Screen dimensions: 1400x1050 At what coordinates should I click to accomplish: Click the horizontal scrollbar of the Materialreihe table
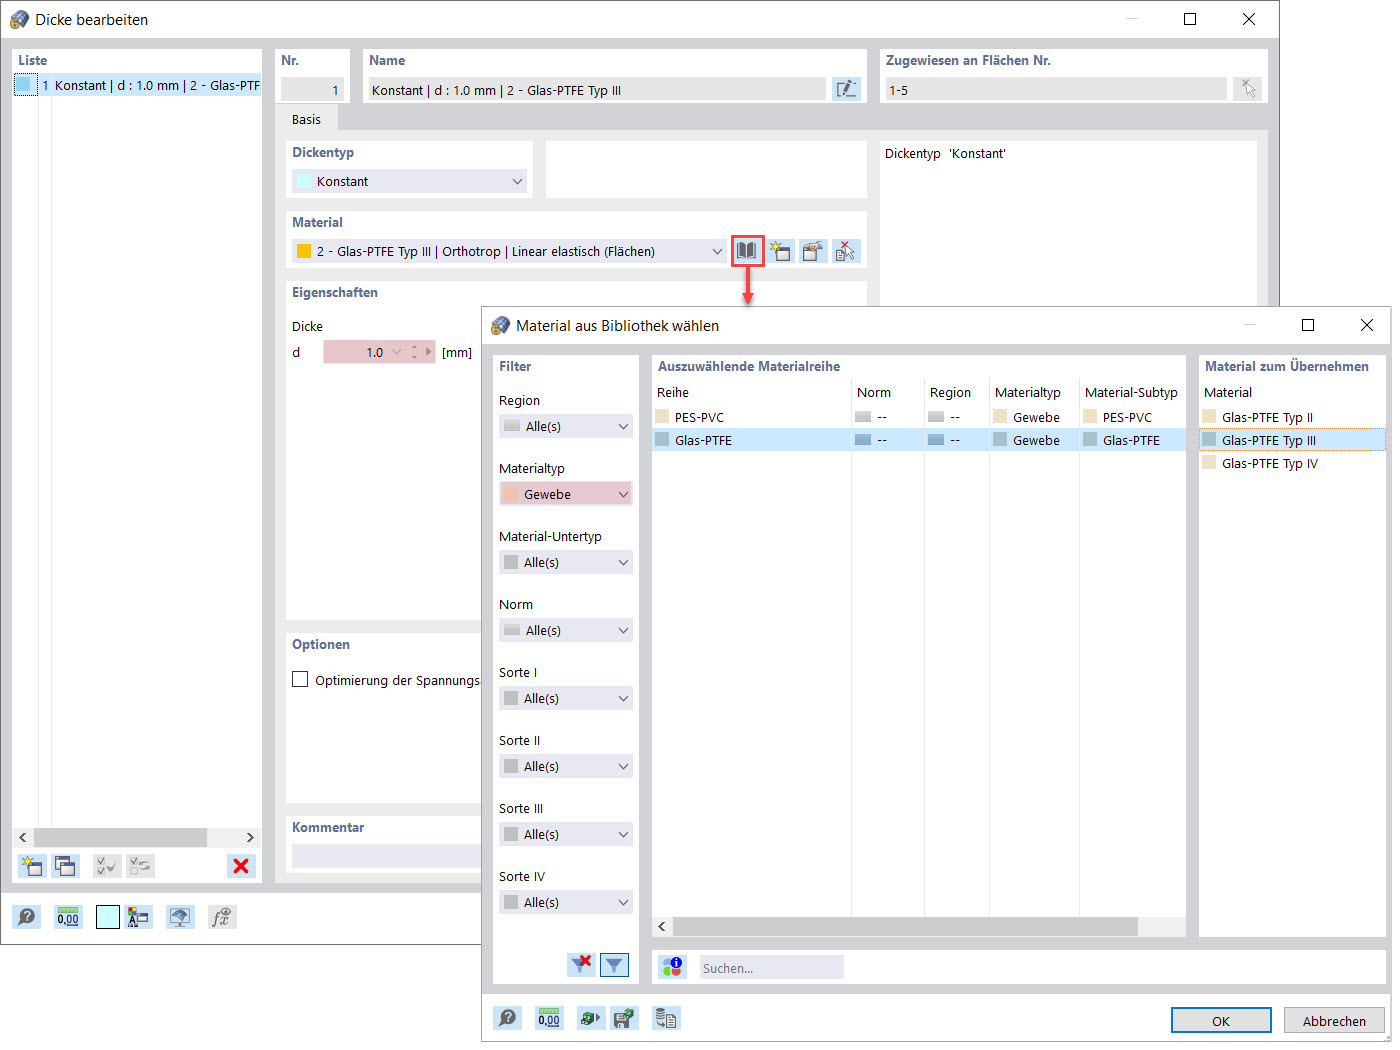point(904,927)
